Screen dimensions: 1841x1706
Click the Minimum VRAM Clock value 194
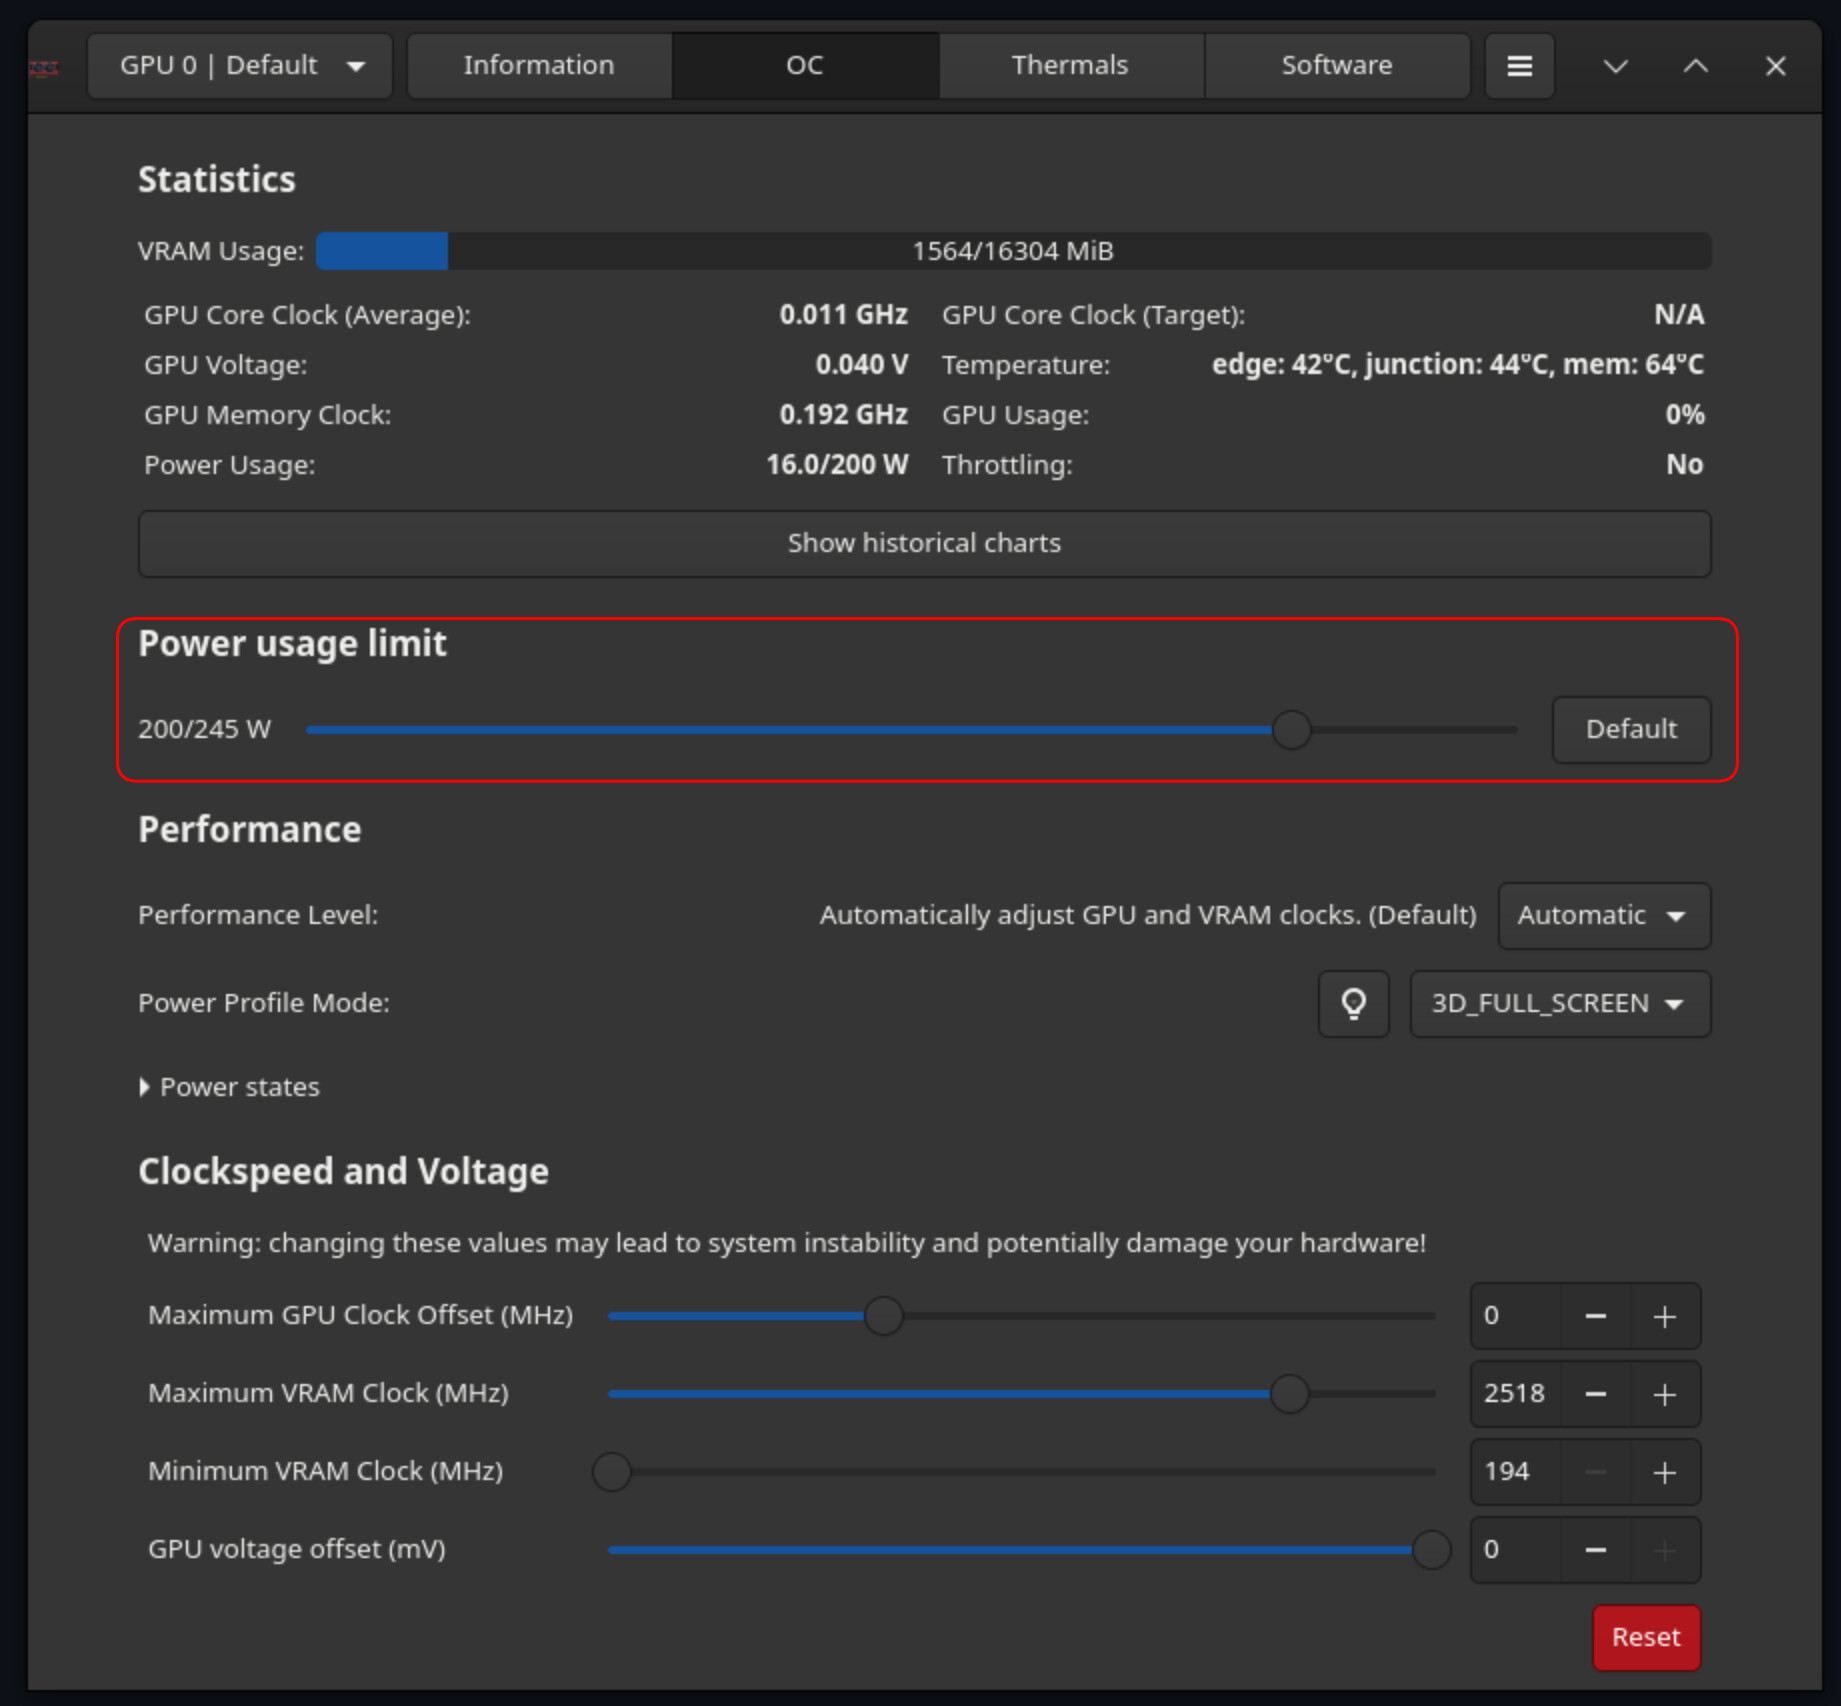point(1516,1472)
